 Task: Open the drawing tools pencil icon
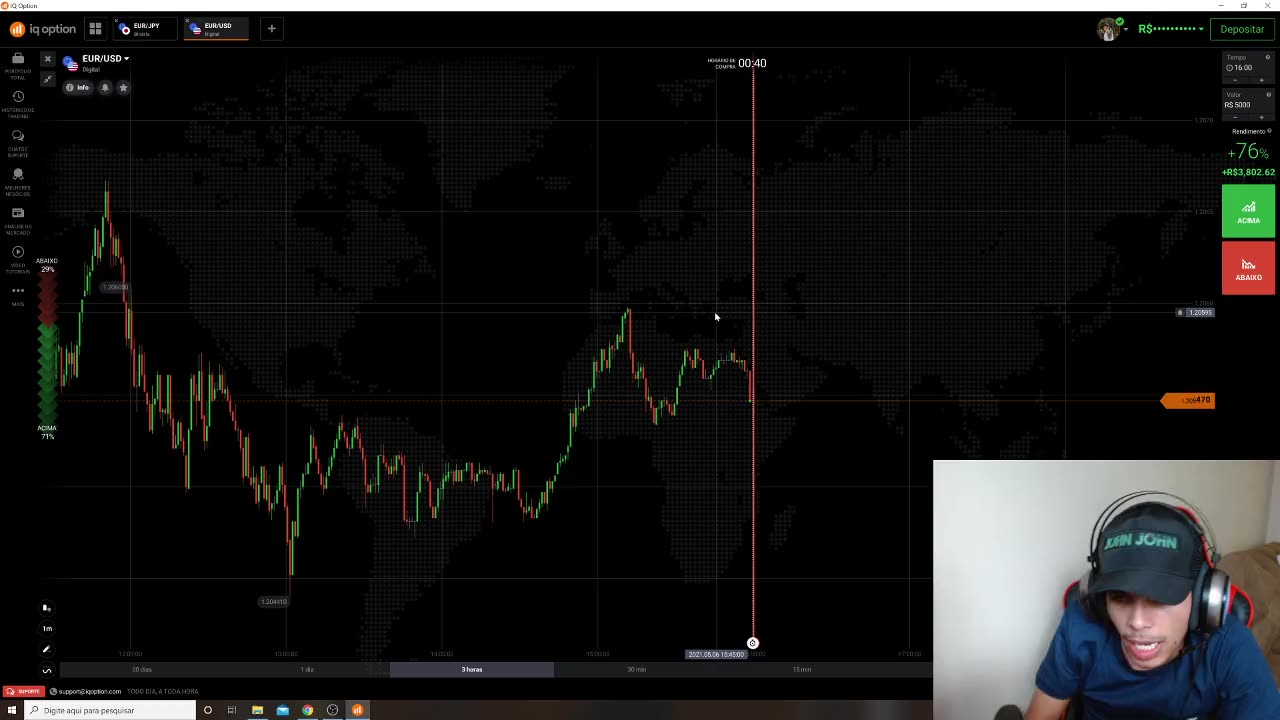tap(46, 649)
